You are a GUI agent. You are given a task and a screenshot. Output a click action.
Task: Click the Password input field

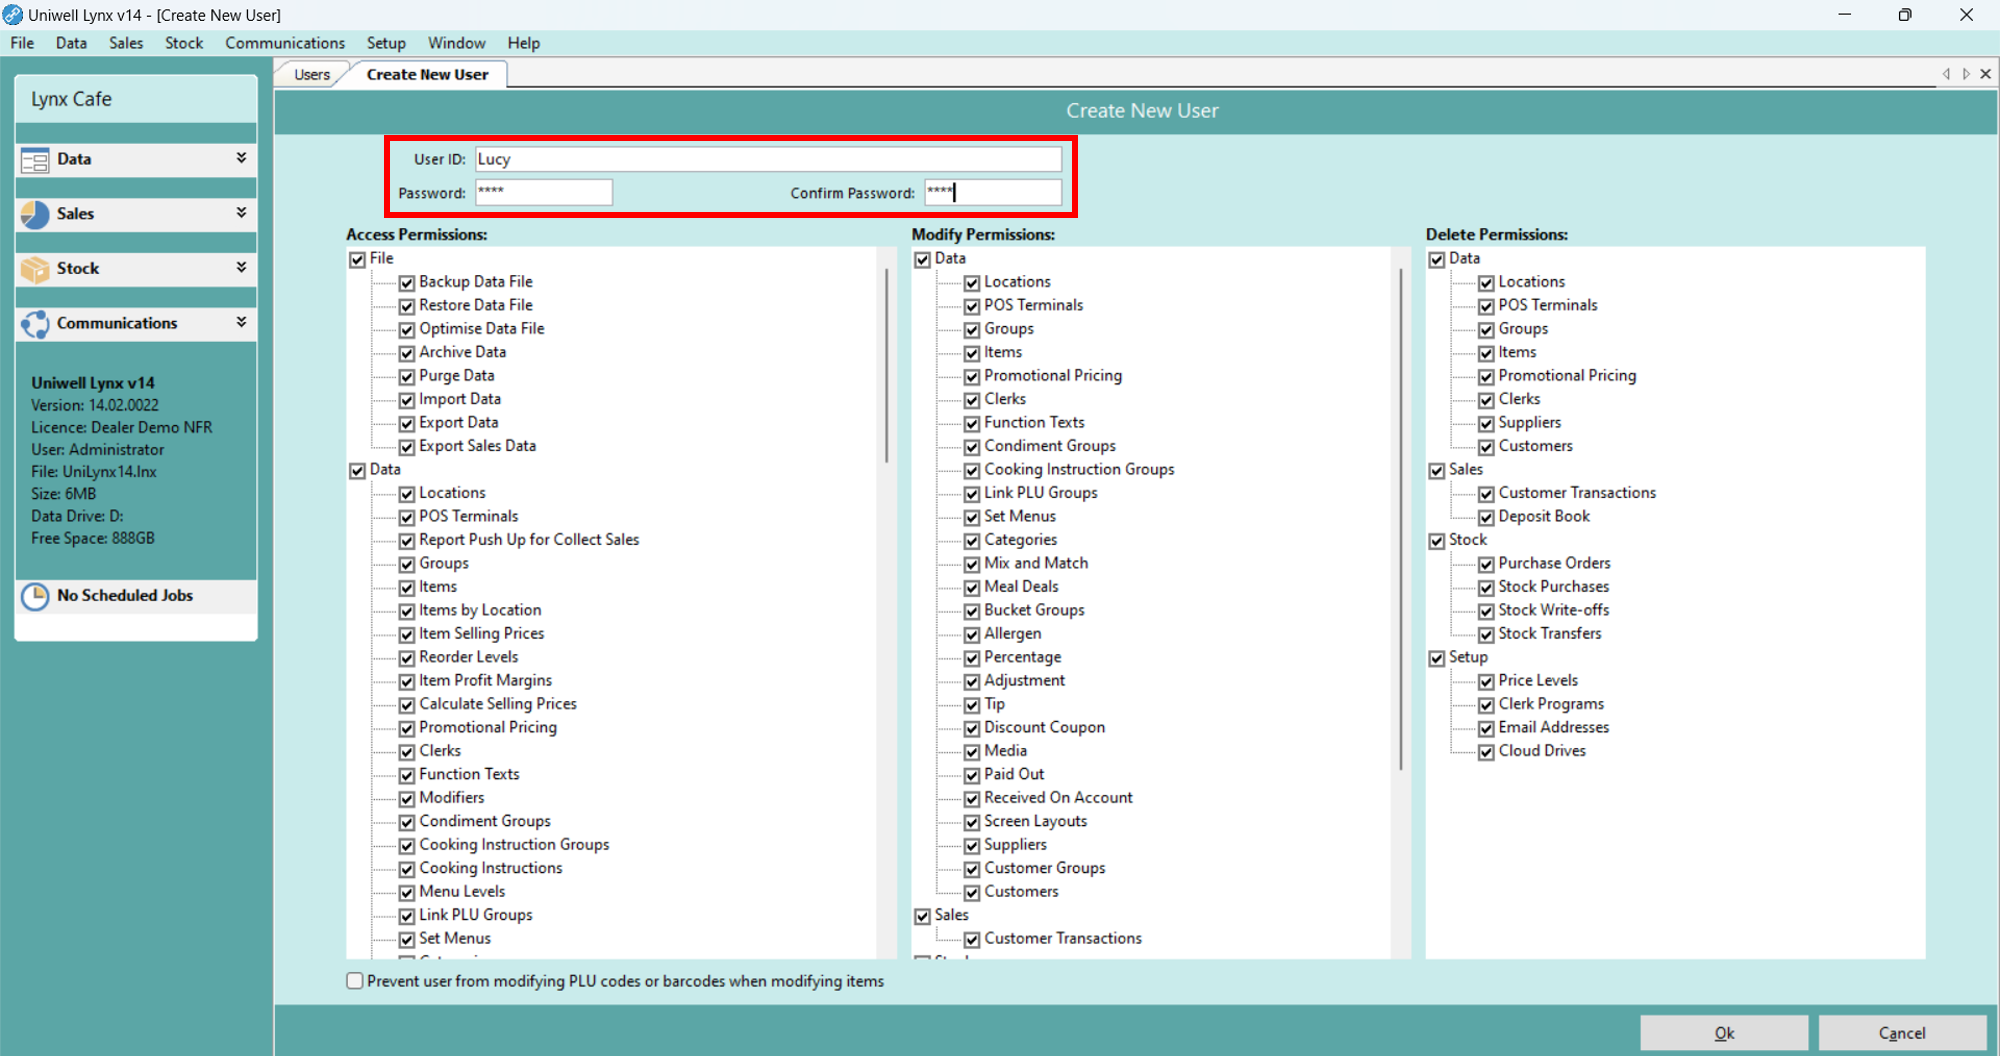point(544,192)
